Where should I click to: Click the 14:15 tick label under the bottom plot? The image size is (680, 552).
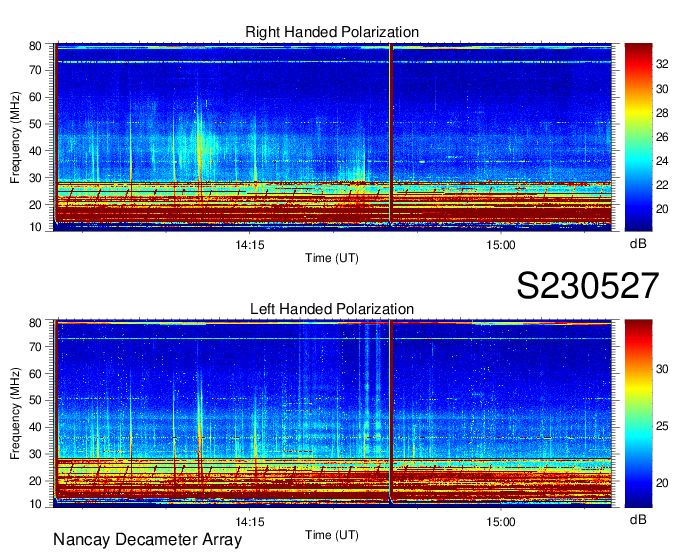(x=250, y=522)
